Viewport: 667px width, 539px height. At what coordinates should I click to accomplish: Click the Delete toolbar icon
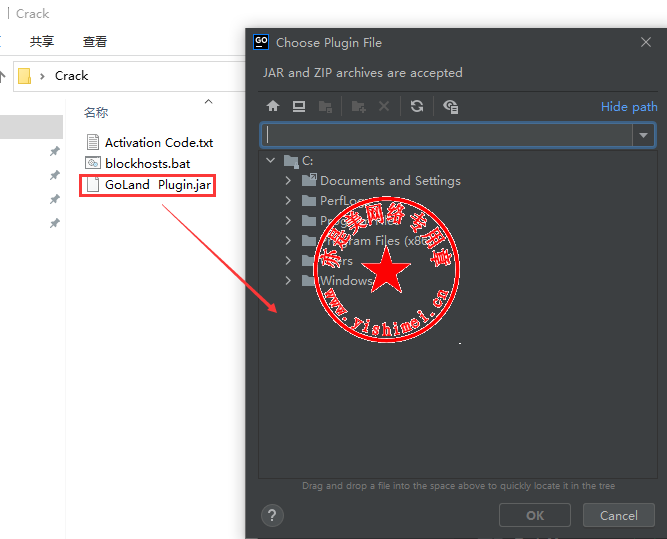pos(384,106)
